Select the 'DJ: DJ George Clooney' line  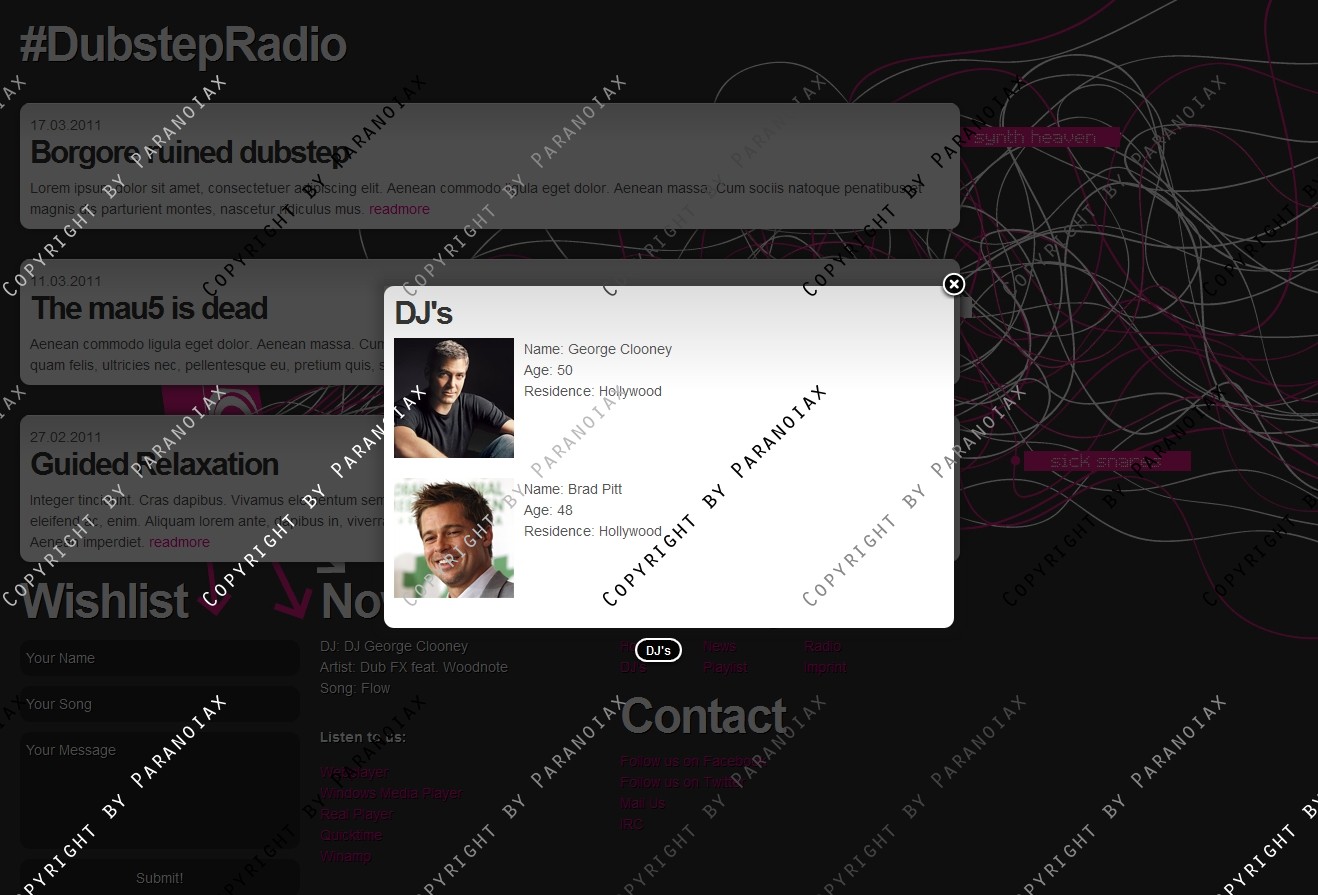click(394, 646)
